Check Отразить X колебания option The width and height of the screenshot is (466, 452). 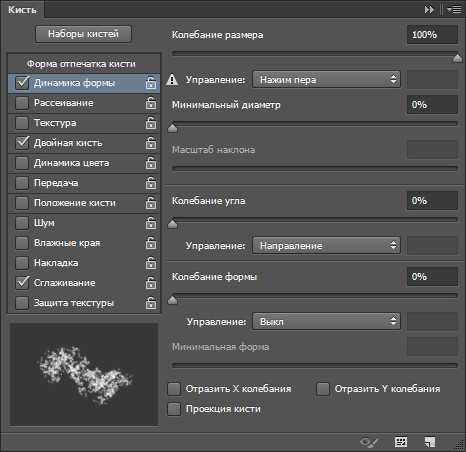click(174, 389)
